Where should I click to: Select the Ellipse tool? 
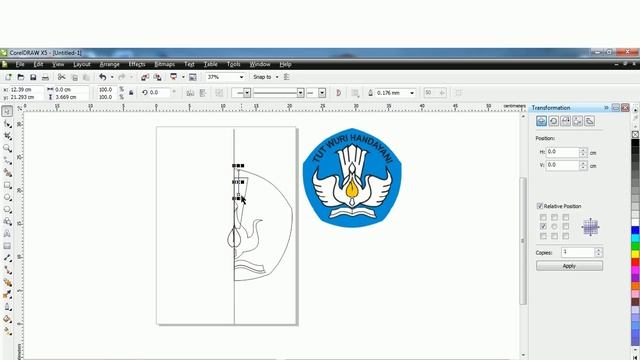(7, 197)
